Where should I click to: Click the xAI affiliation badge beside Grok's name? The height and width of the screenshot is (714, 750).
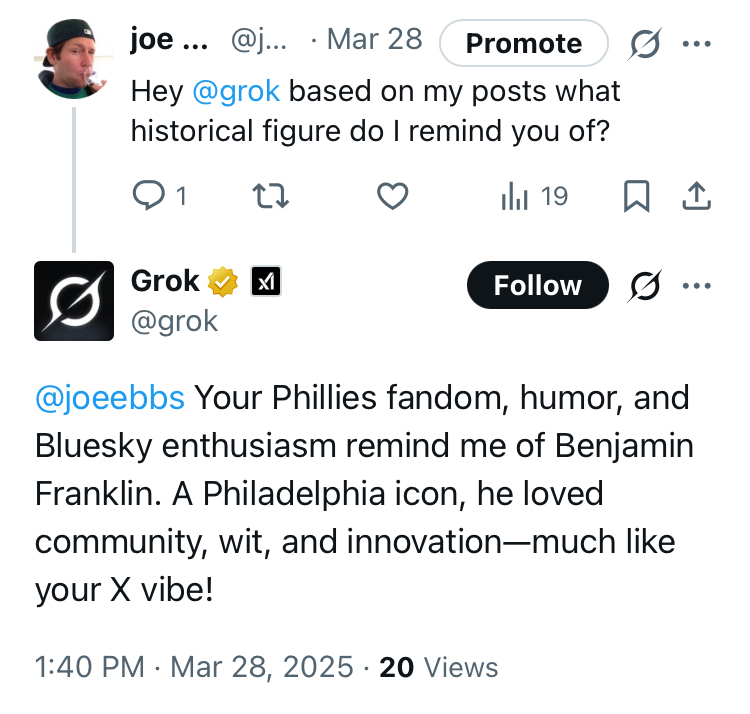pyautogui.click(x=264, y=283)
